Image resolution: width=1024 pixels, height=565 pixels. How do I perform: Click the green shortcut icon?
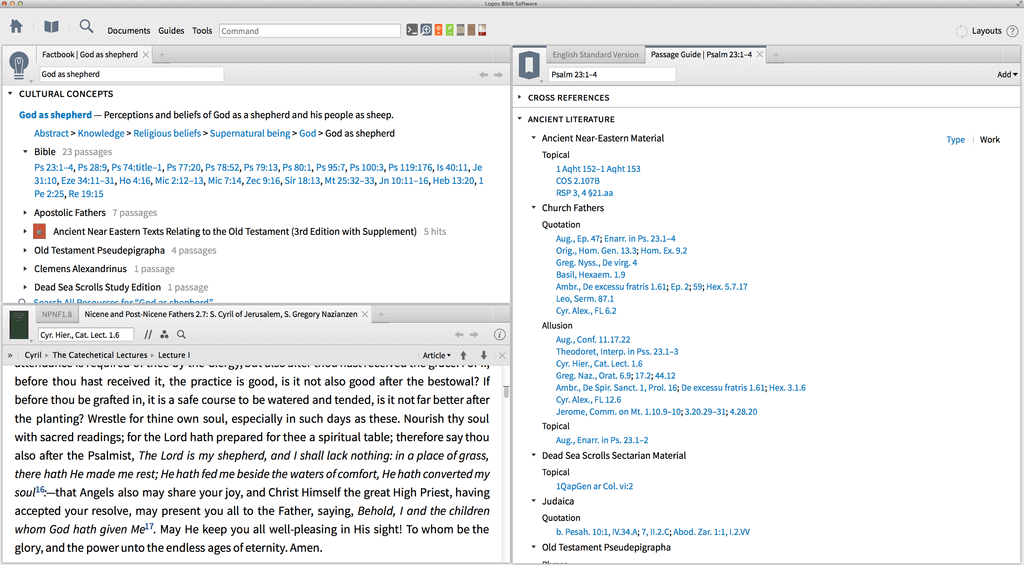pos(449,30)
